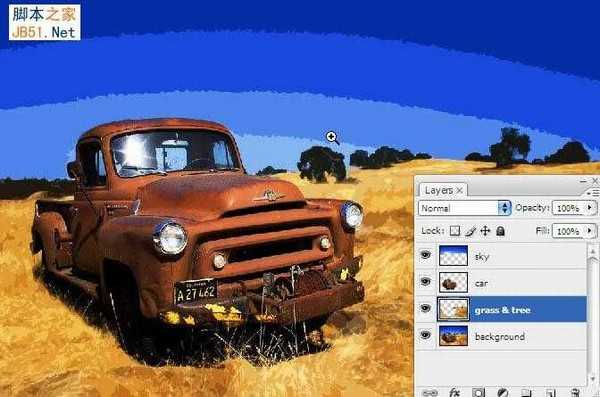Hide the car layer

(425, 282)
